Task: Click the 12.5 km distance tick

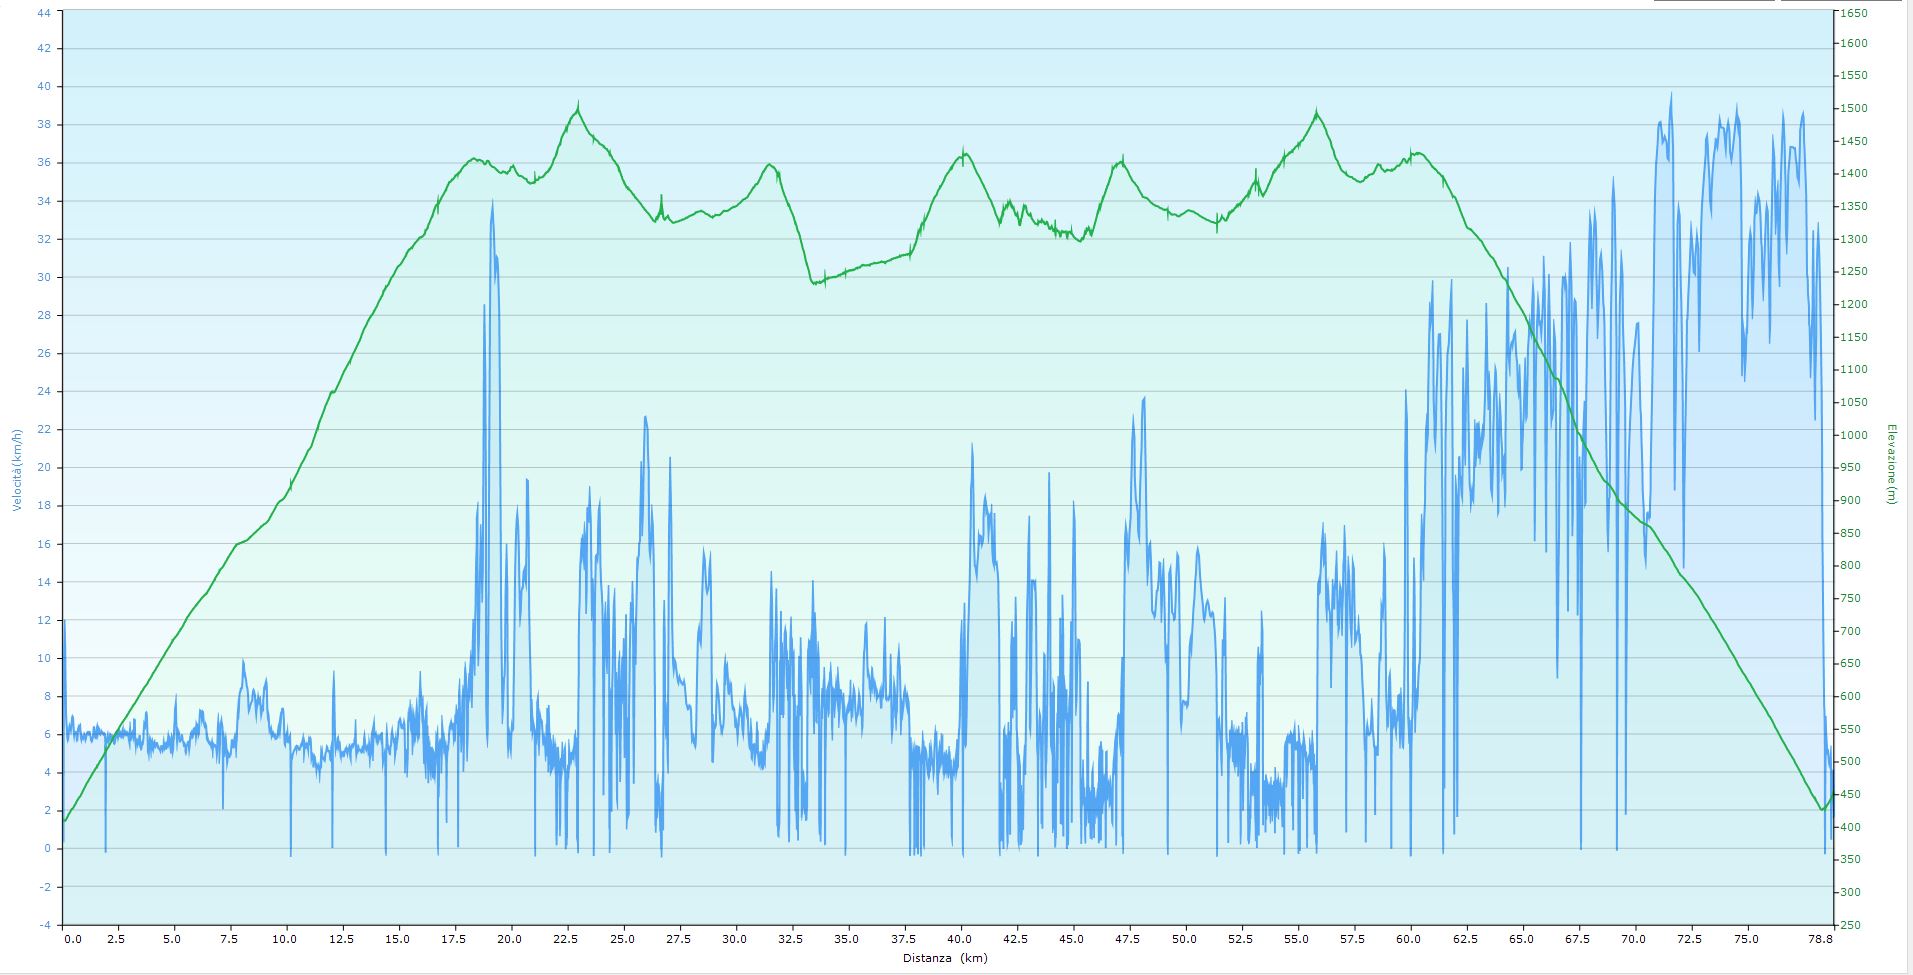Action: 340,940
